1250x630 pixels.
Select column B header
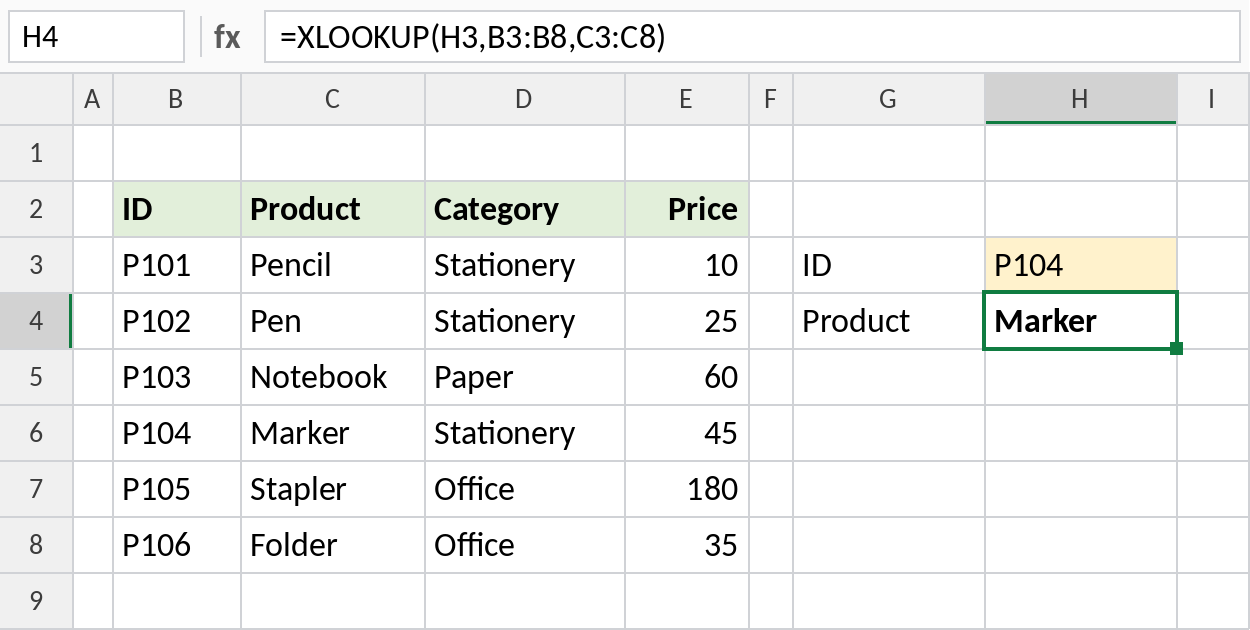pyautogui.click(x=177, y=99)
